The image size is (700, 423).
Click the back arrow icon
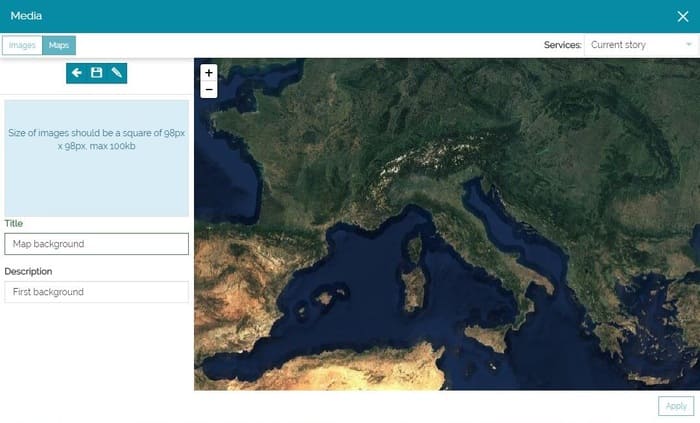tap(77, 73)
